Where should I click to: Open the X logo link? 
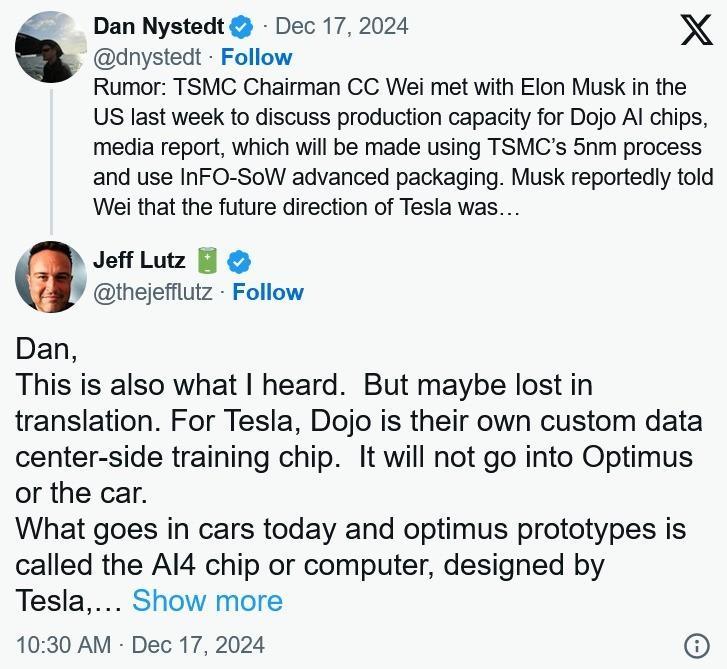[696, 30]
